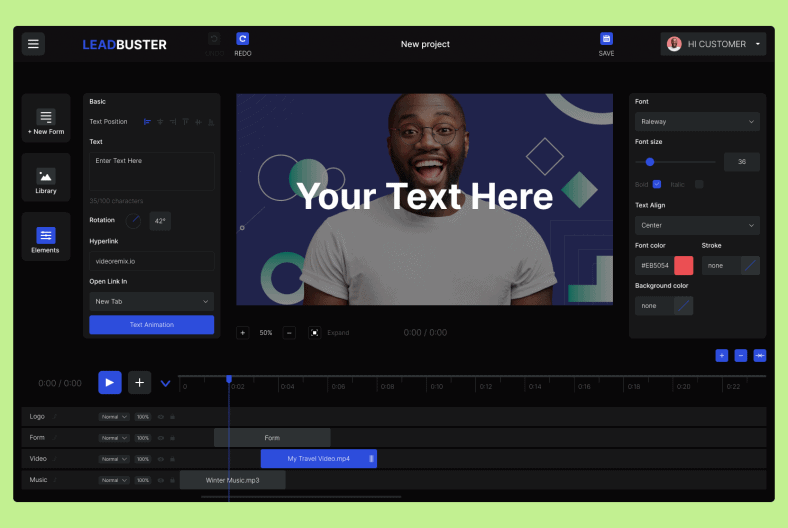Expand the Text Align dropdown
The height and width of the screenshot is (528, 788).
[x=697, y=226]
